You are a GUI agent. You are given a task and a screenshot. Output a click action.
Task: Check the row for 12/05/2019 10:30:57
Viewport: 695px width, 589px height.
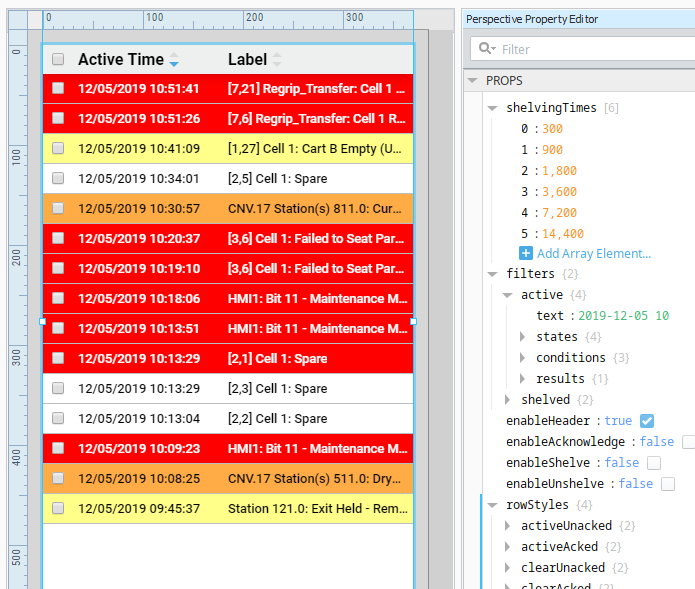click(58, 208)
